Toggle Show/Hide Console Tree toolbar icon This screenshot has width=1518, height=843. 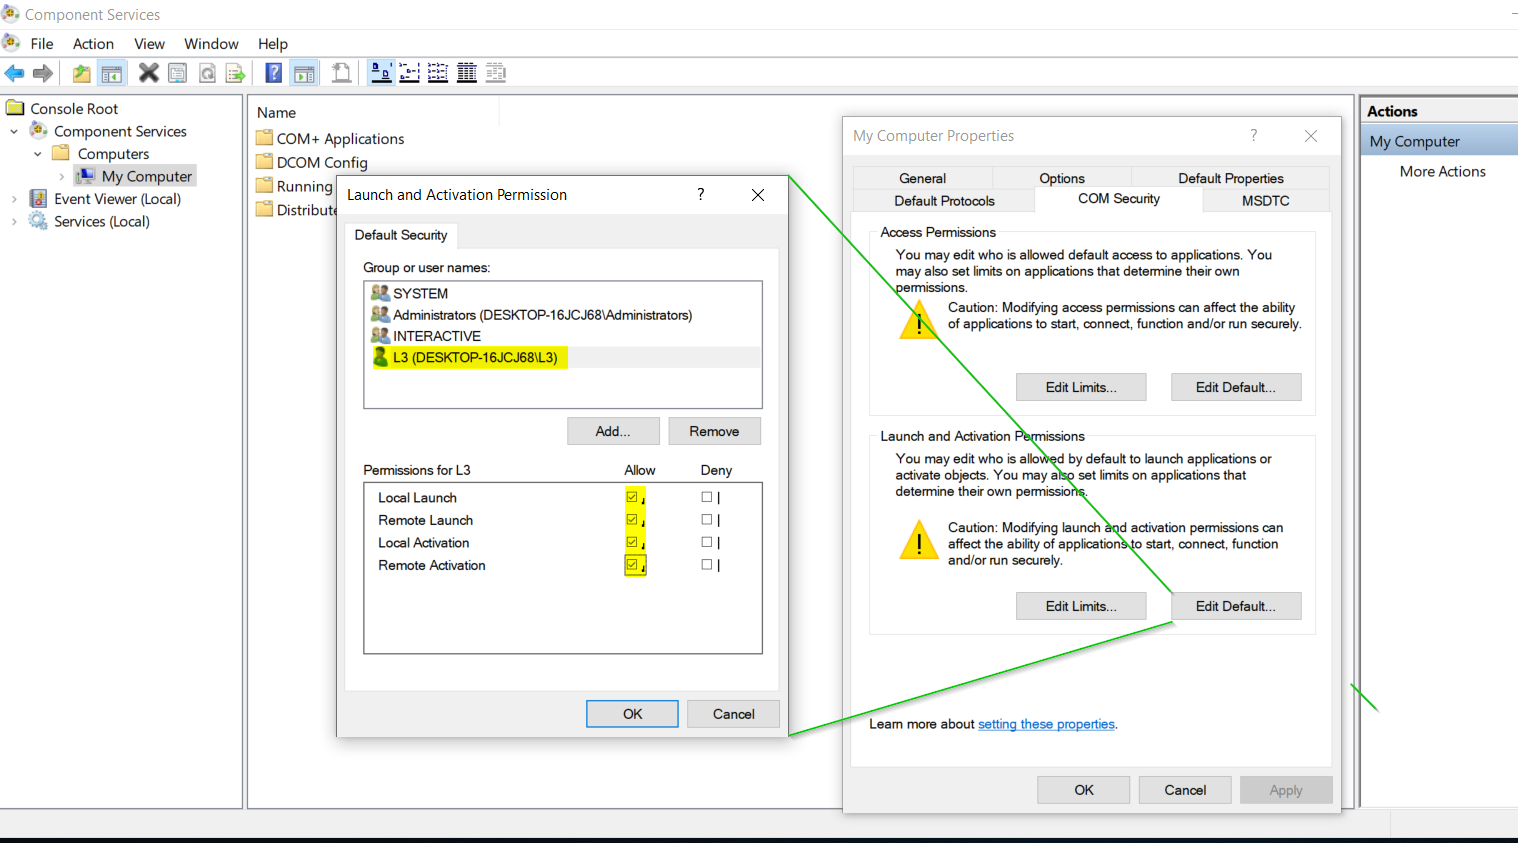click(x=111, y=73)
